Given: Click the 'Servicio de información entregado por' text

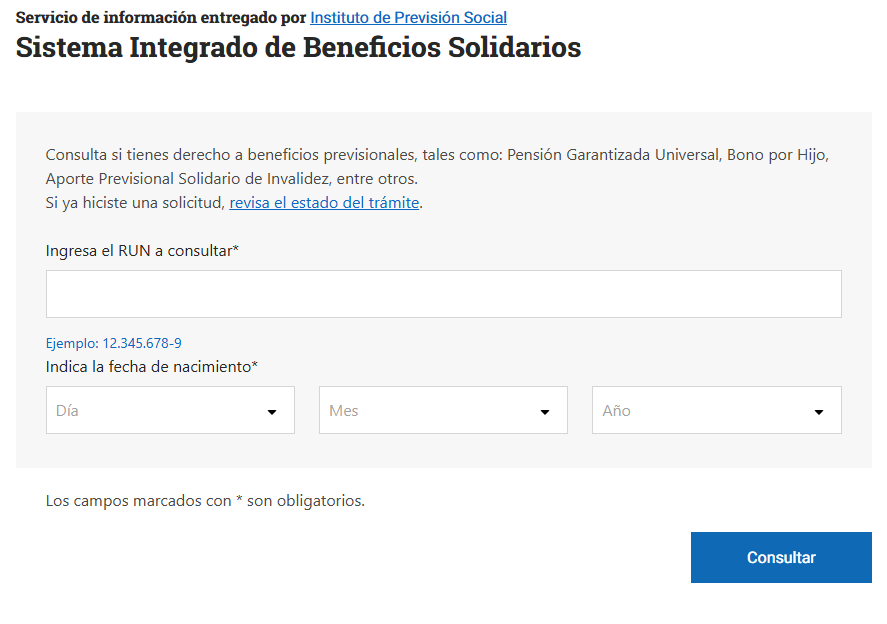Looking at the screenshot, I should (x=161, y=18).
